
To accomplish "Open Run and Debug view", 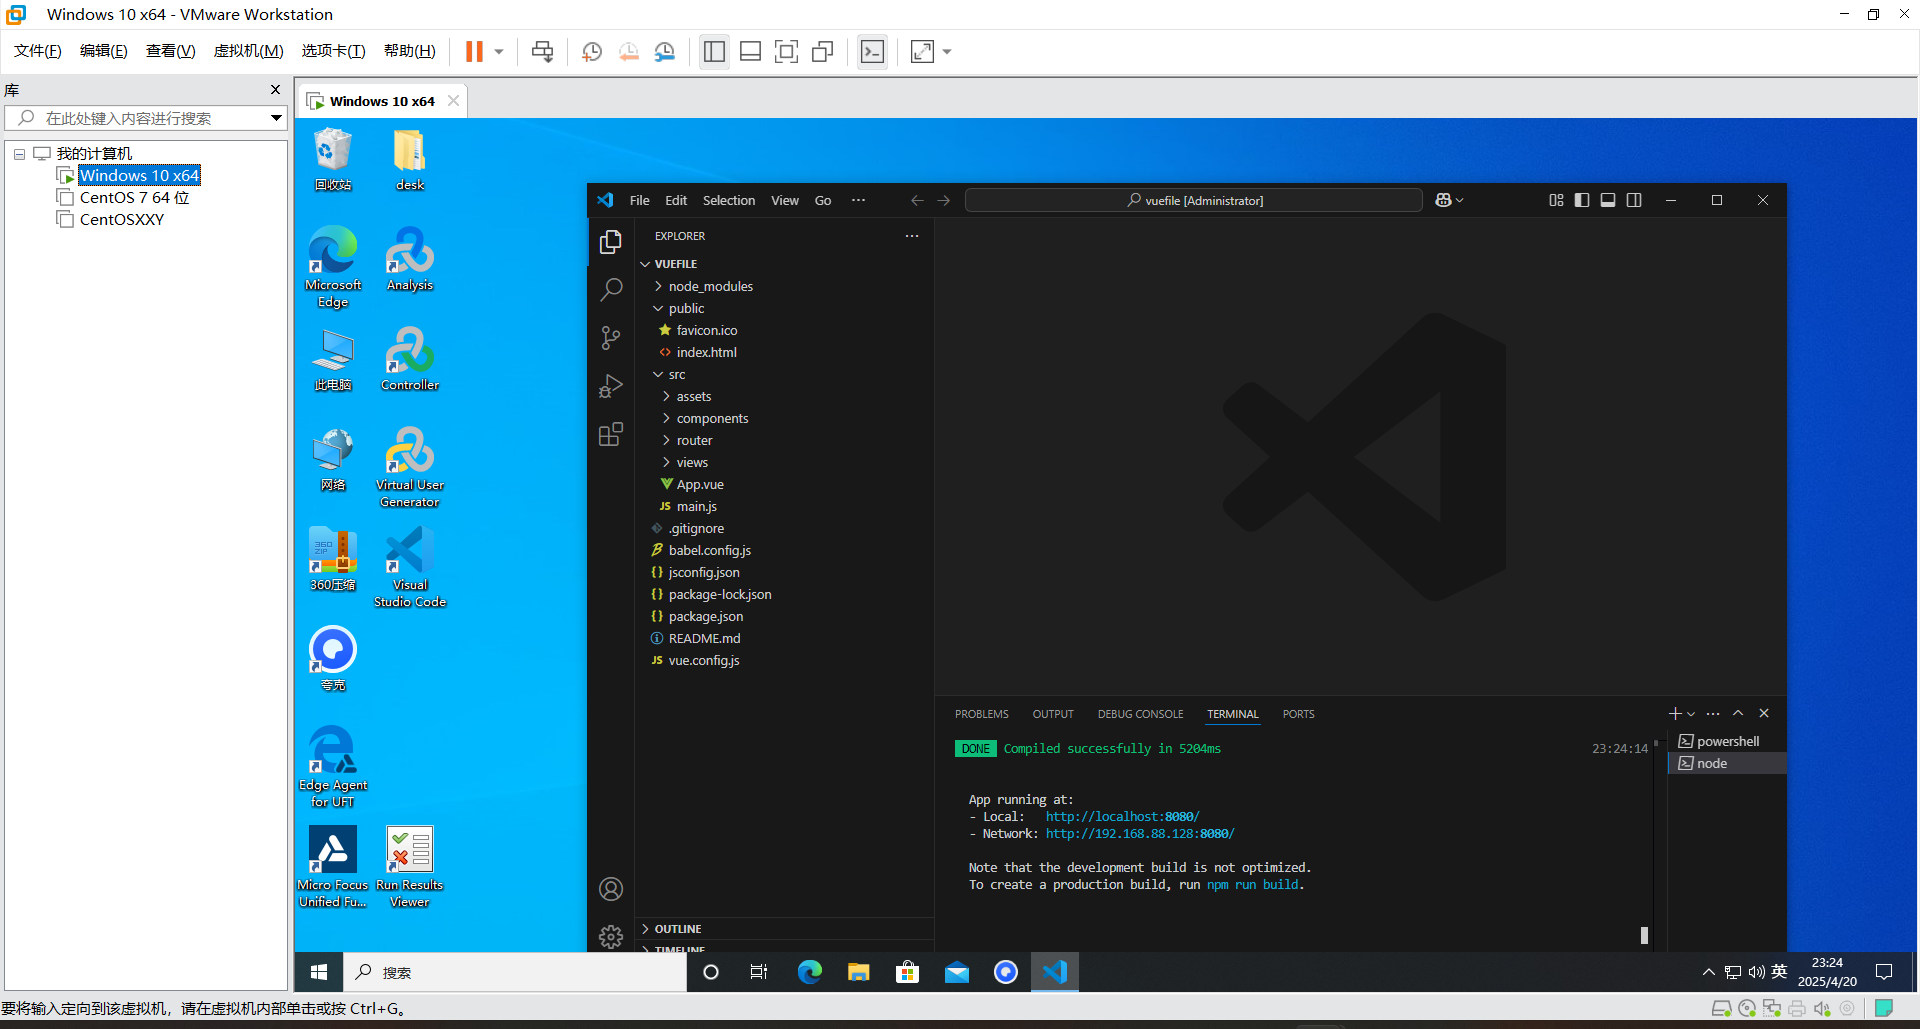I will coord(611,386).
